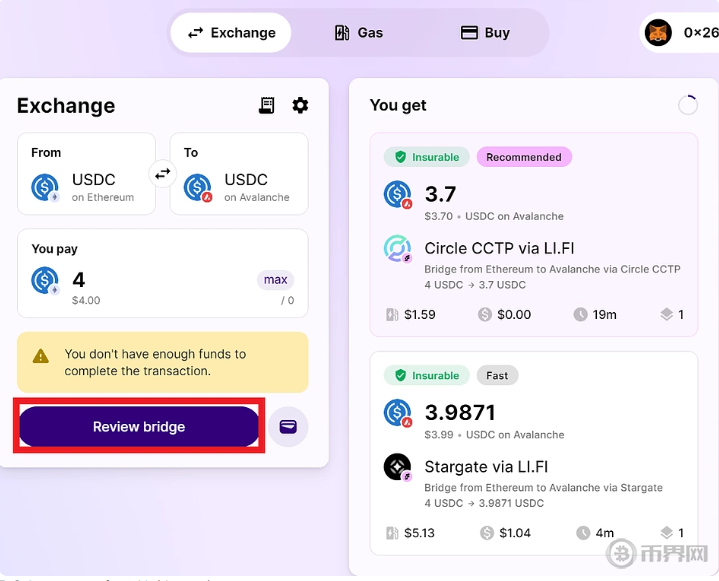Screen dimensions: 719x581
Task: Switch to the Gas tab
Action: tap(358, 33)
